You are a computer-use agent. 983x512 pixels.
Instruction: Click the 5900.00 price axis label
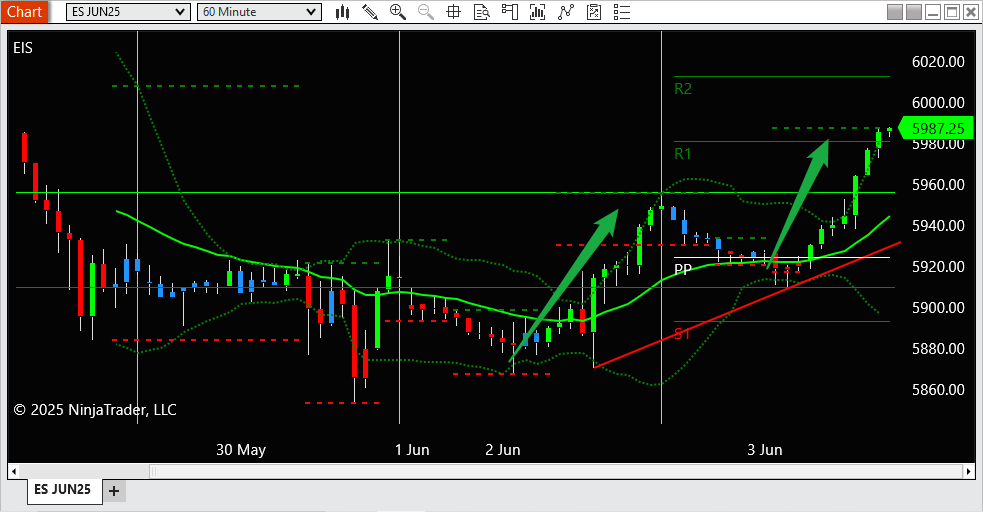(x=938, y=307)
